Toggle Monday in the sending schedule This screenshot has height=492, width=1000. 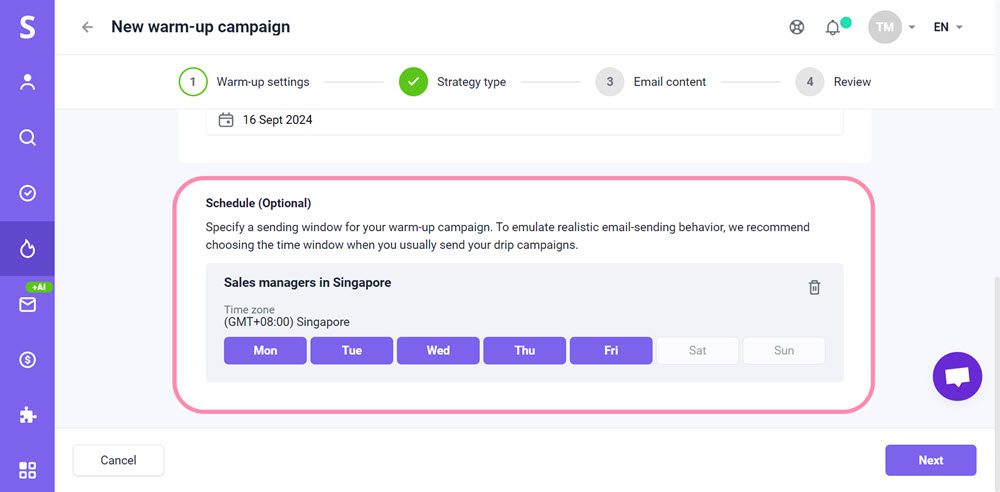pyautogui.click(x=265, y=350)
